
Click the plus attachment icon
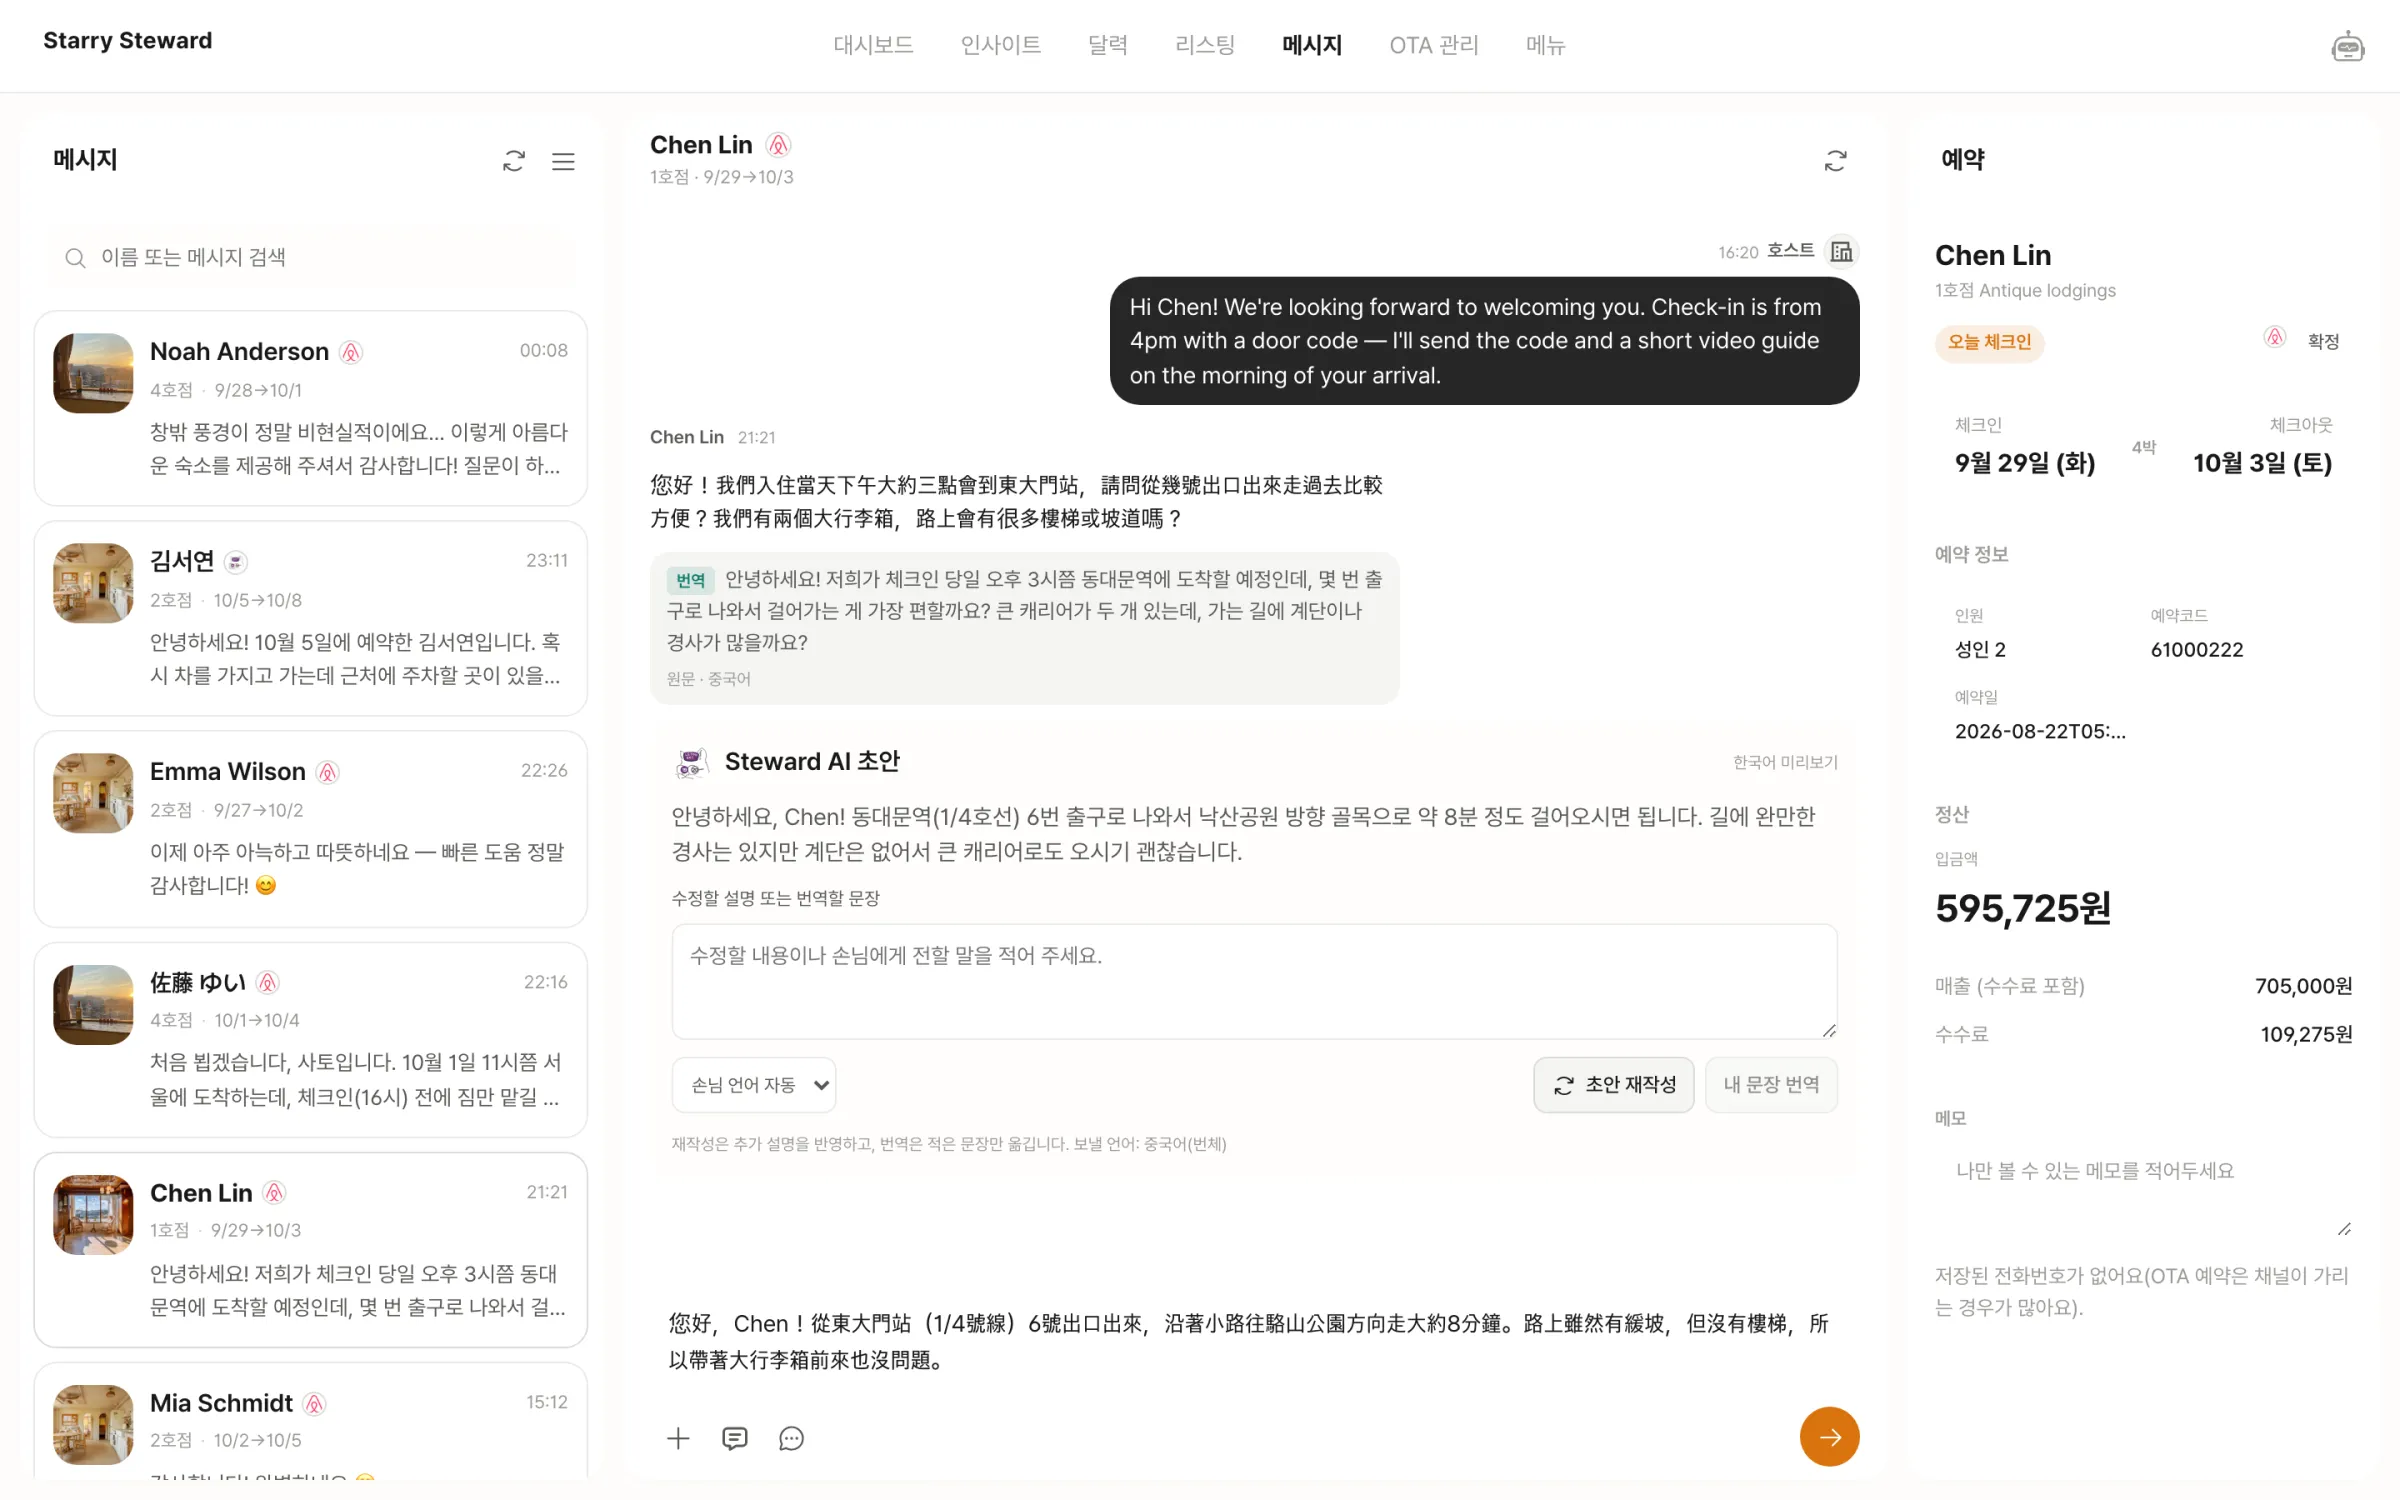coord(678,1438)
